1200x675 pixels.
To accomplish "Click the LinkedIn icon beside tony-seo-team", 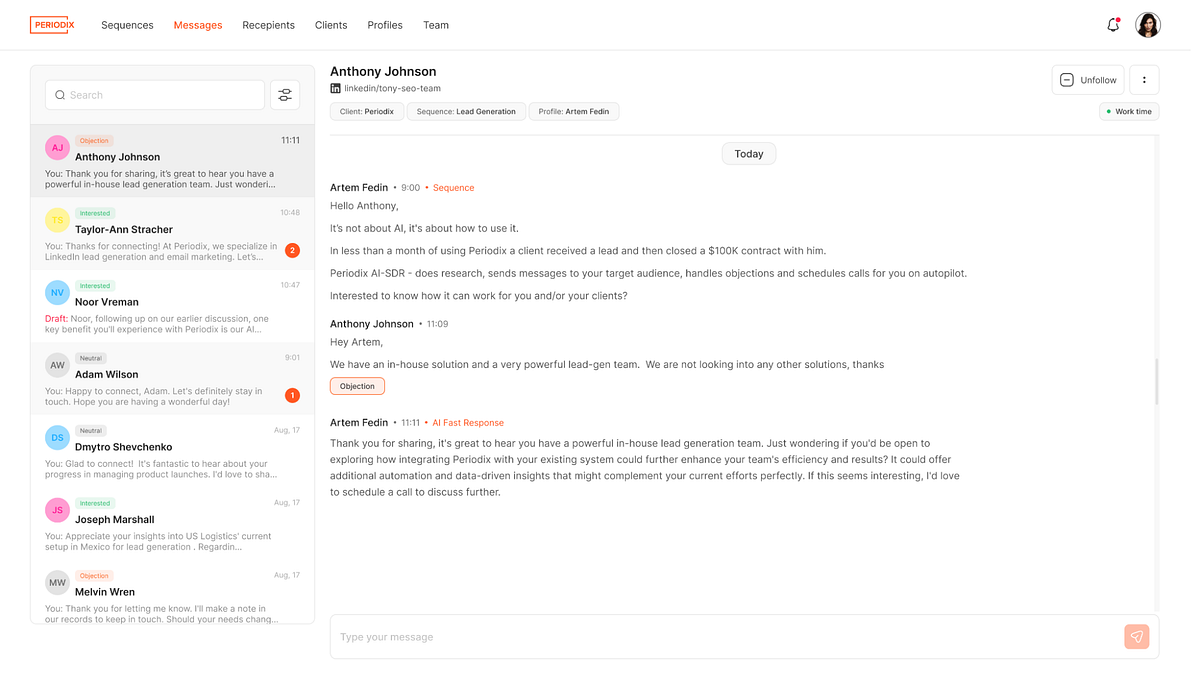I will (334, 89).
